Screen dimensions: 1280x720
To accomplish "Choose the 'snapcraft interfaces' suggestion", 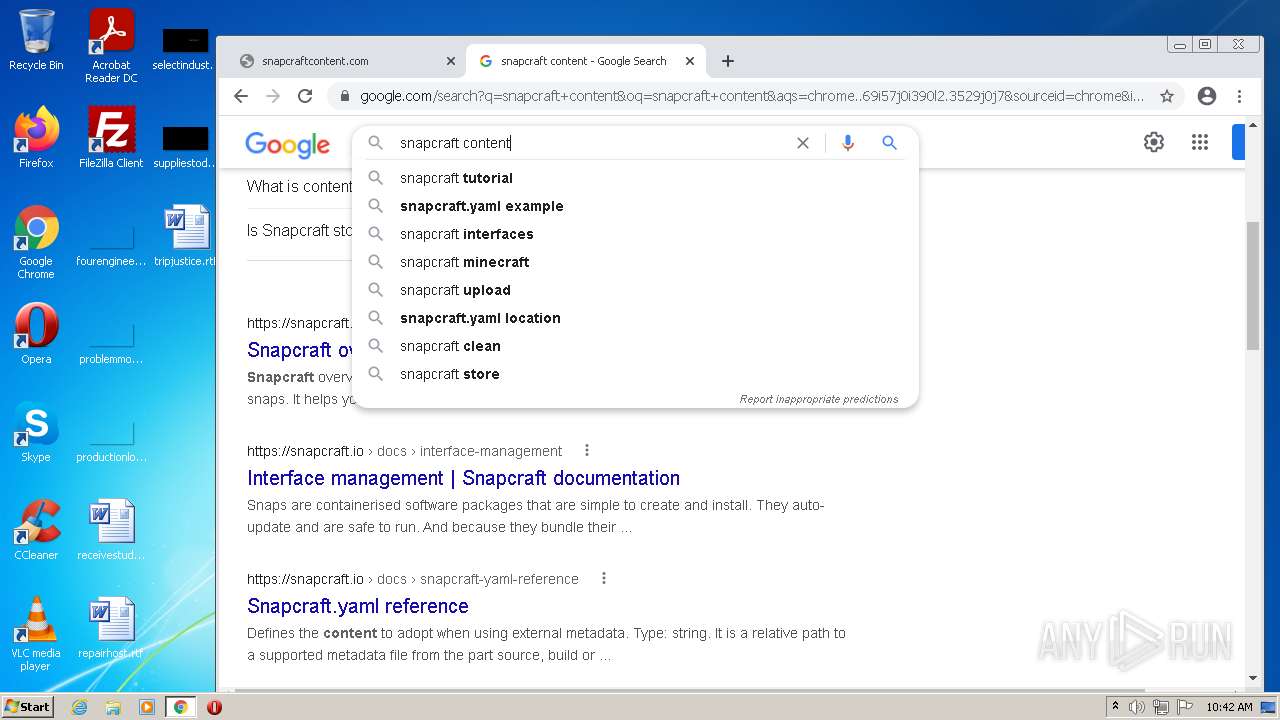I will 635,234.
